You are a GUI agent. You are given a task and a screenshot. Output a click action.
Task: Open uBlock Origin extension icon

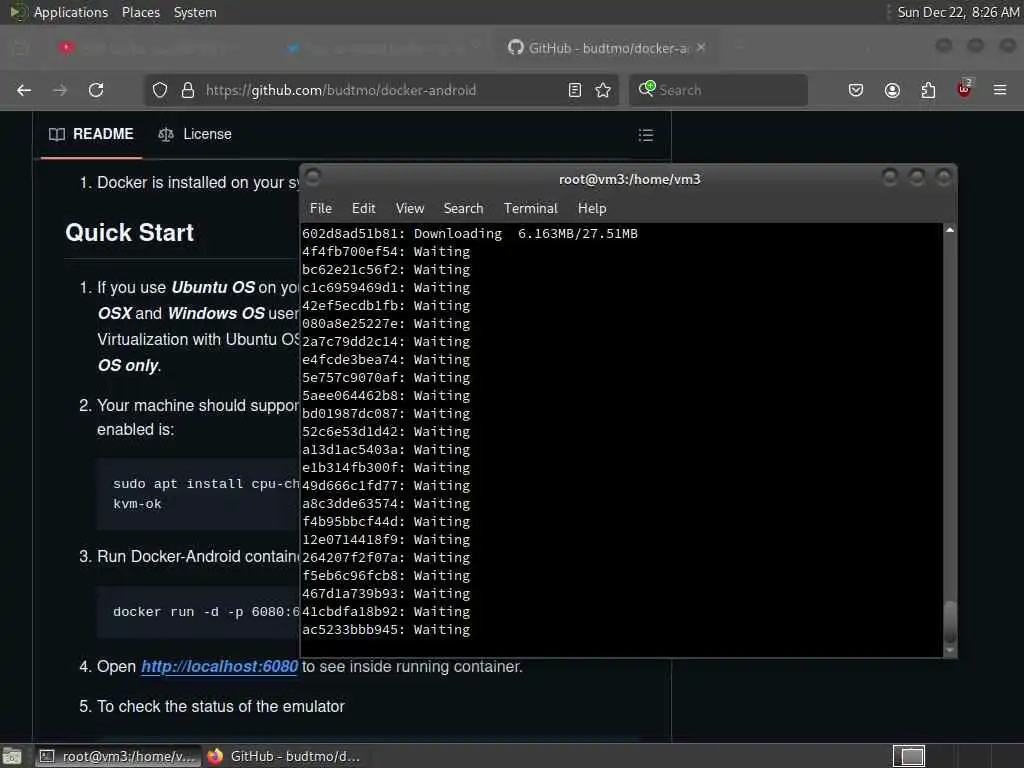(x=964, y=89)
